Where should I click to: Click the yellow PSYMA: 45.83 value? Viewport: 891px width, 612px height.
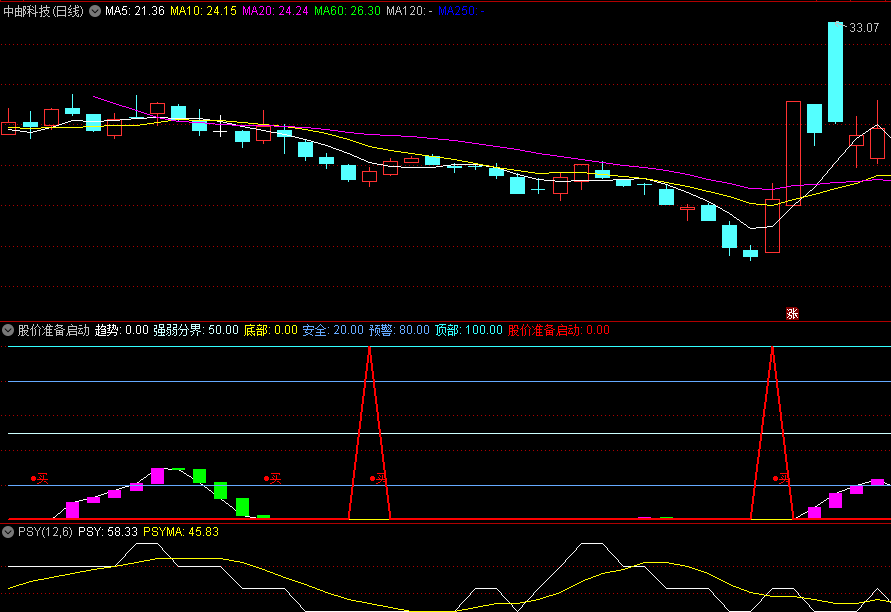point(181,532)
